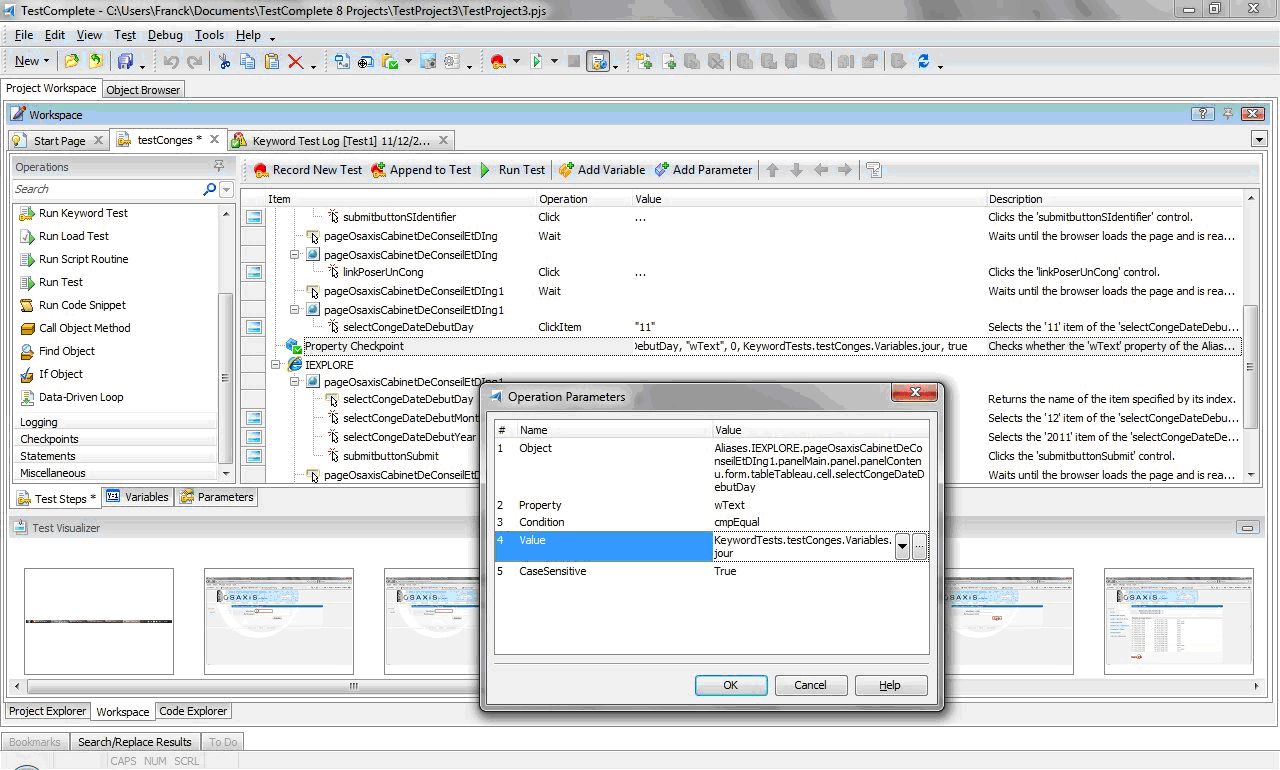Screen dimensions: 1280x770
Task: Collapse the IEXPLORE tree node
Action: [x=277, y=365]
